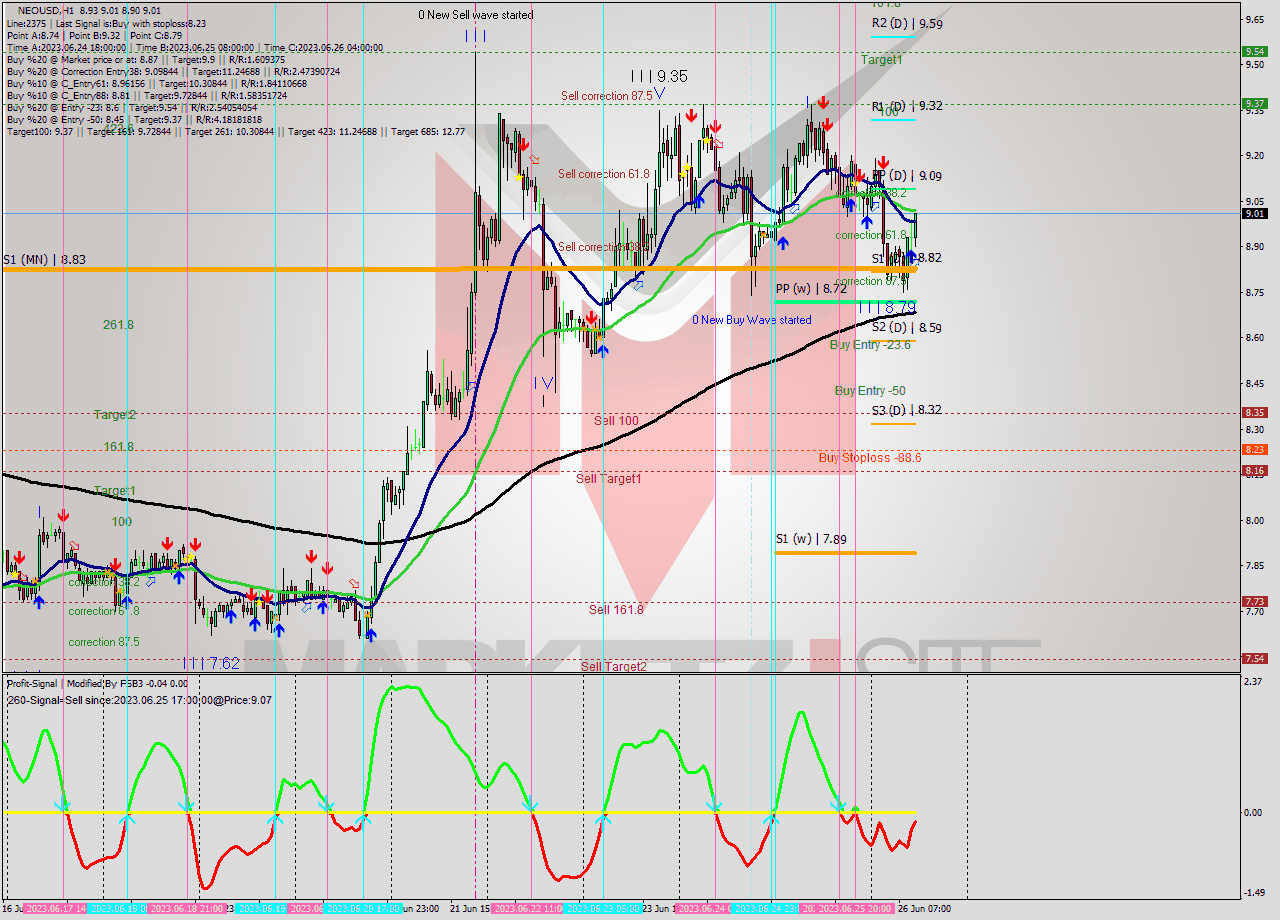
Task: Click the 8.00 price axis value
Action: point(1254,520)
